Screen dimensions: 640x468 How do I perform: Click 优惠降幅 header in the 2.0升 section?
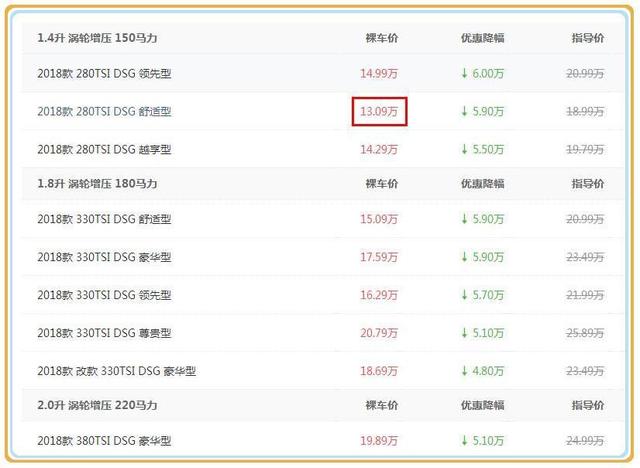[x=482, y=405]
